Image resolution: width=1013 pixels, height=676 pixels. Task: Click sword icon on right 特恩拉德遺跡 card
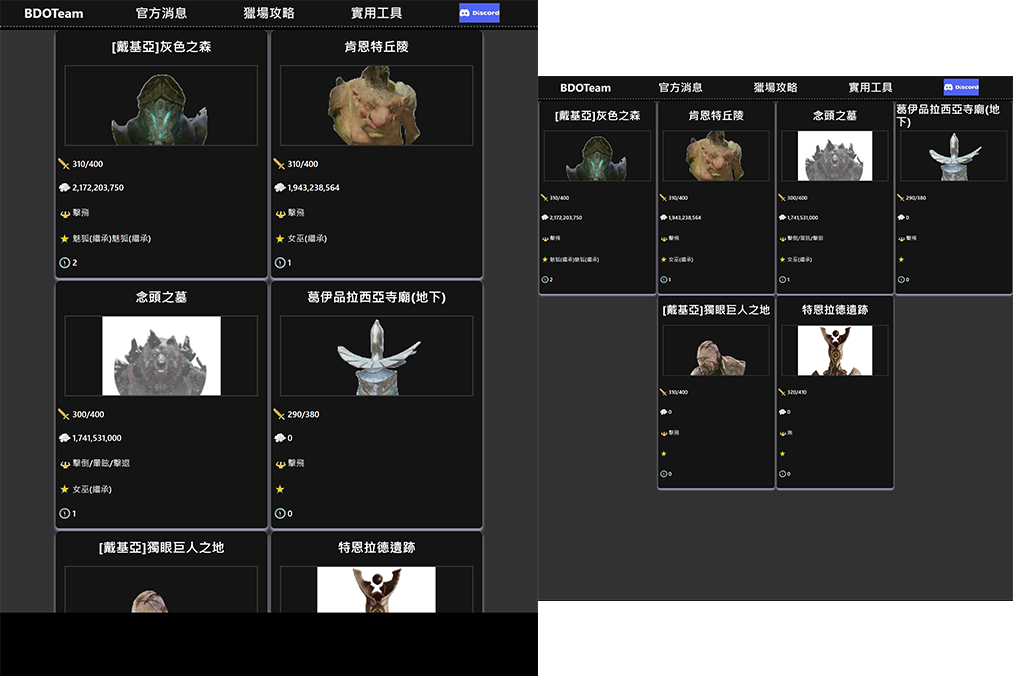(x=783, y=392)
